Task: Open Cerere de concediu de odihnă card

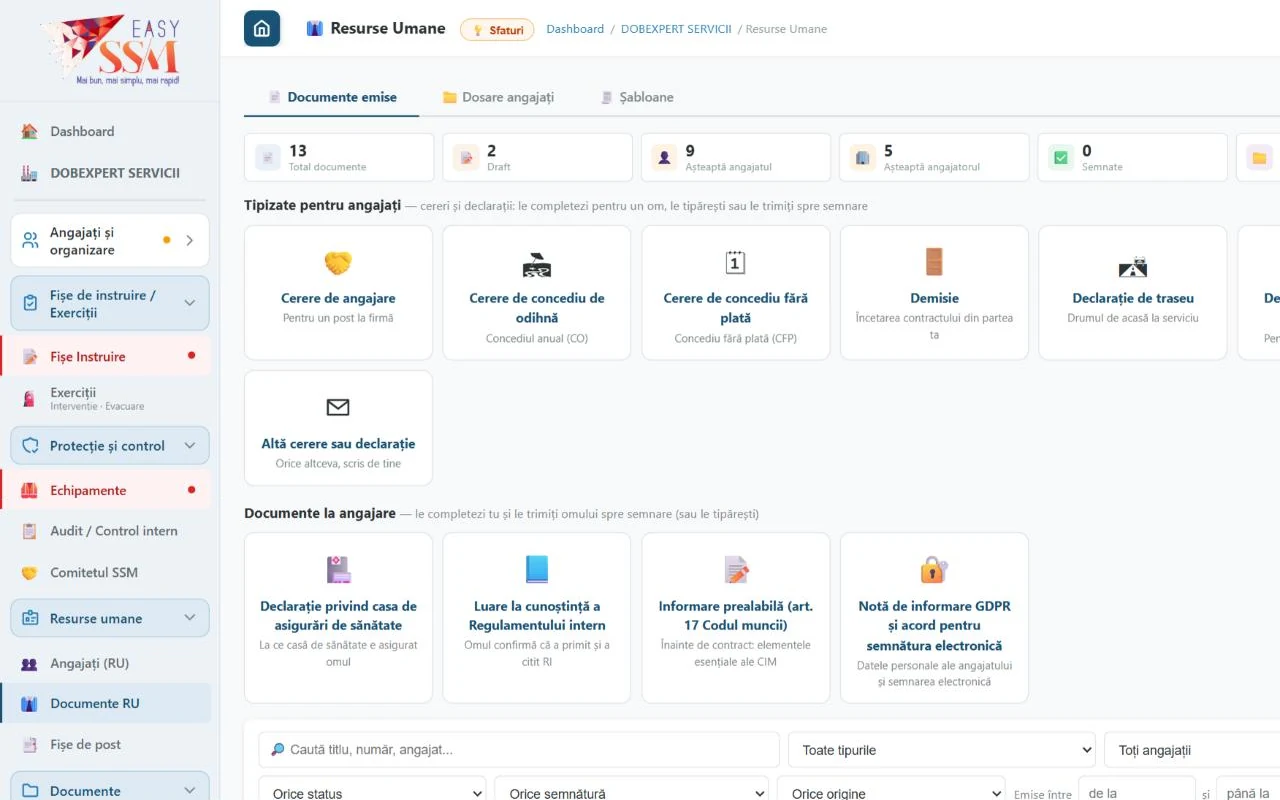Action: tap(537, 293)
